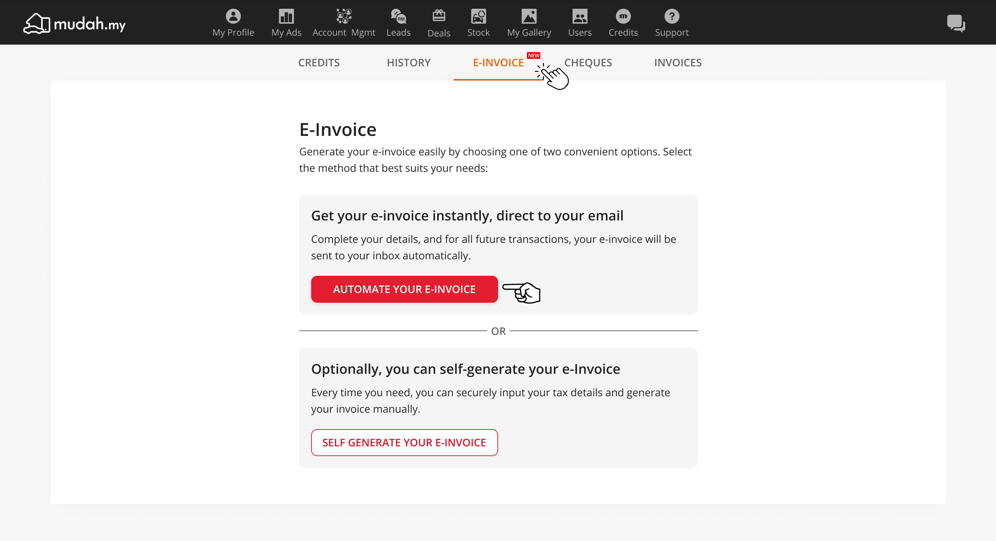The image size is (996, 541).
Task: Click SELF GENERATE YOUR E-INVOICE button
Action: 404,442
